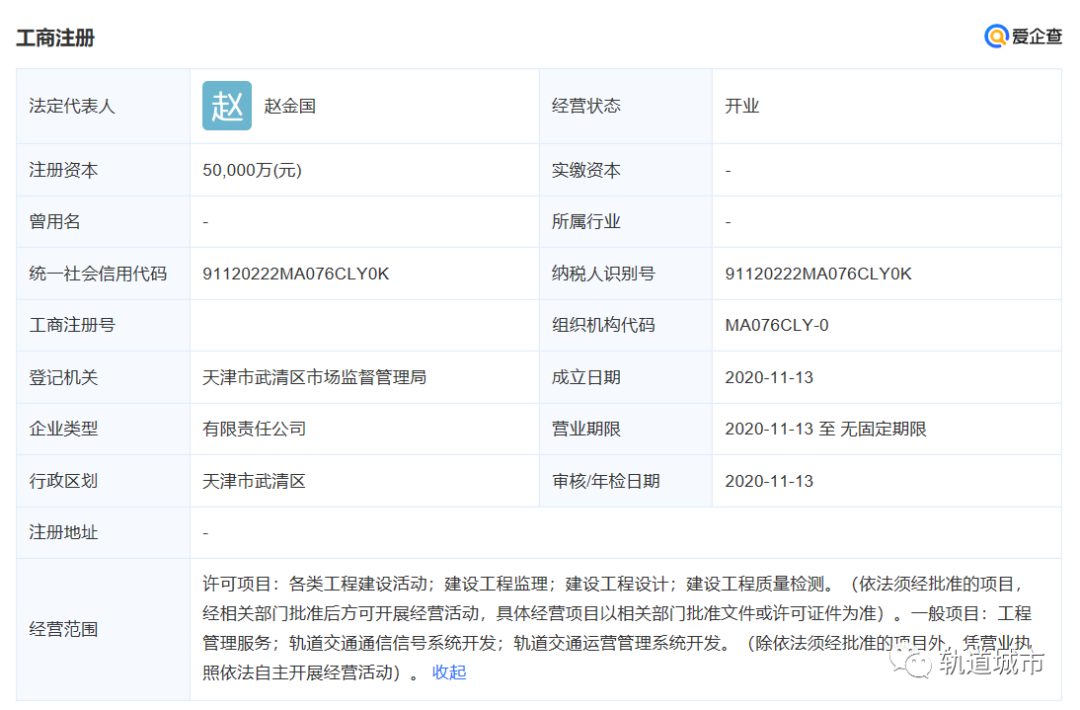Click the 开业 status text

click(744, 105)
